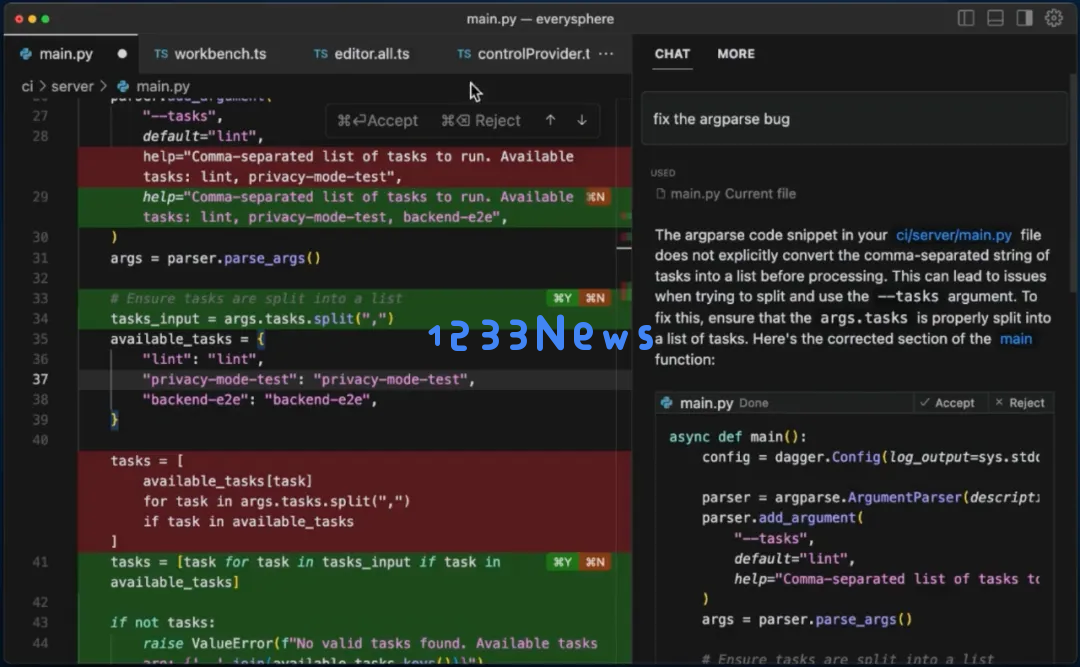Click line number 37 in gutter

pyautogui.click(x=40, y=379)
